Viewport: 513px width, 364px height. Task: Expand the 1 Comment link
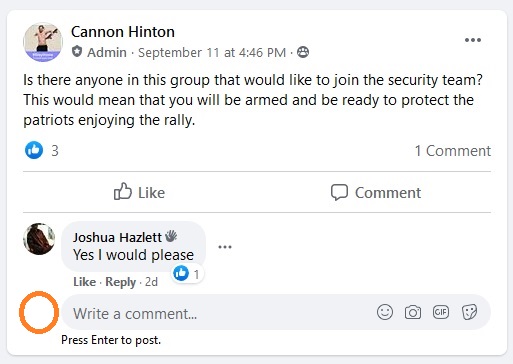pos(453,151)
